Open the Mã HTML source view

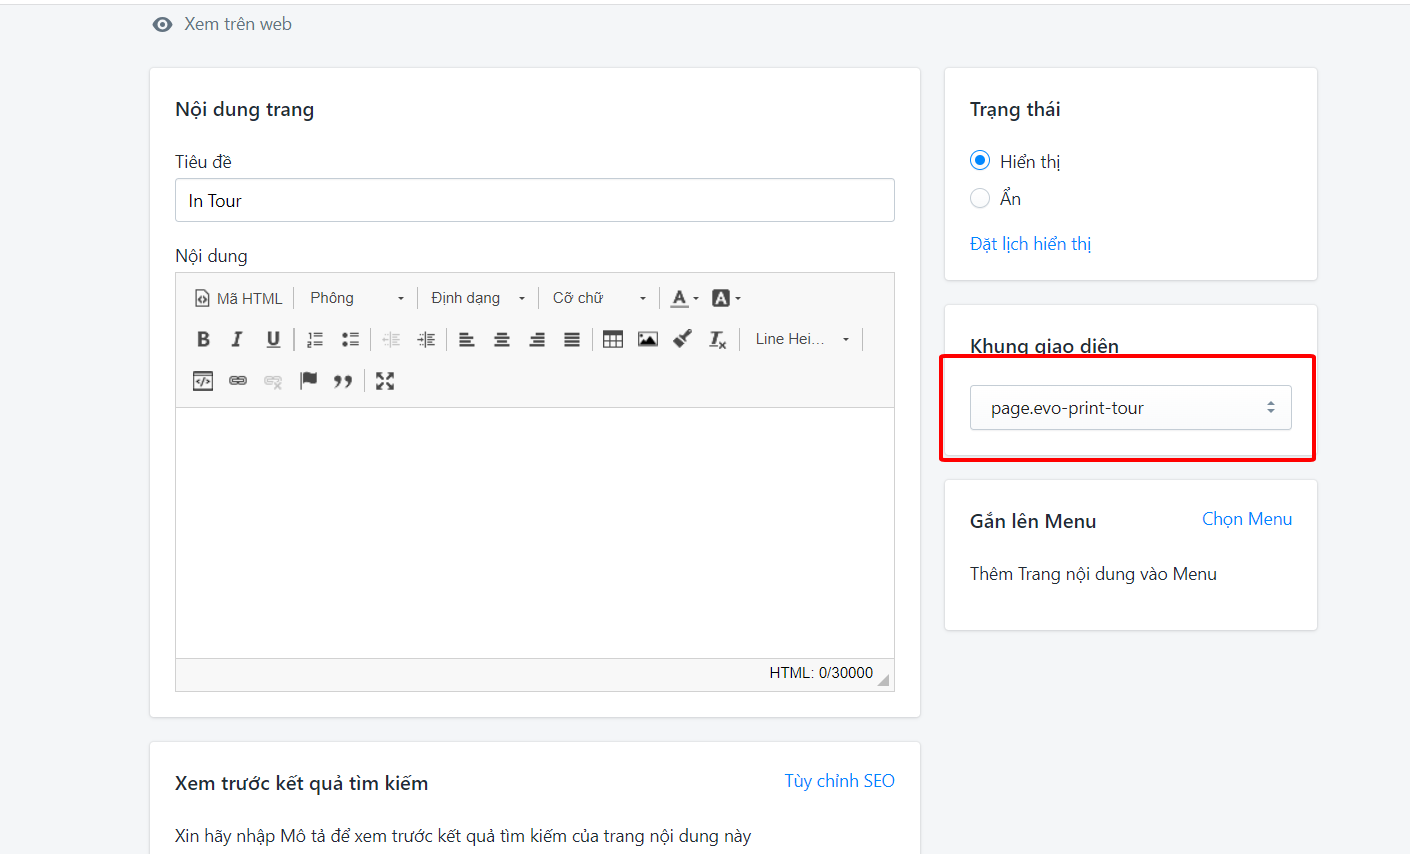(238, 298)
